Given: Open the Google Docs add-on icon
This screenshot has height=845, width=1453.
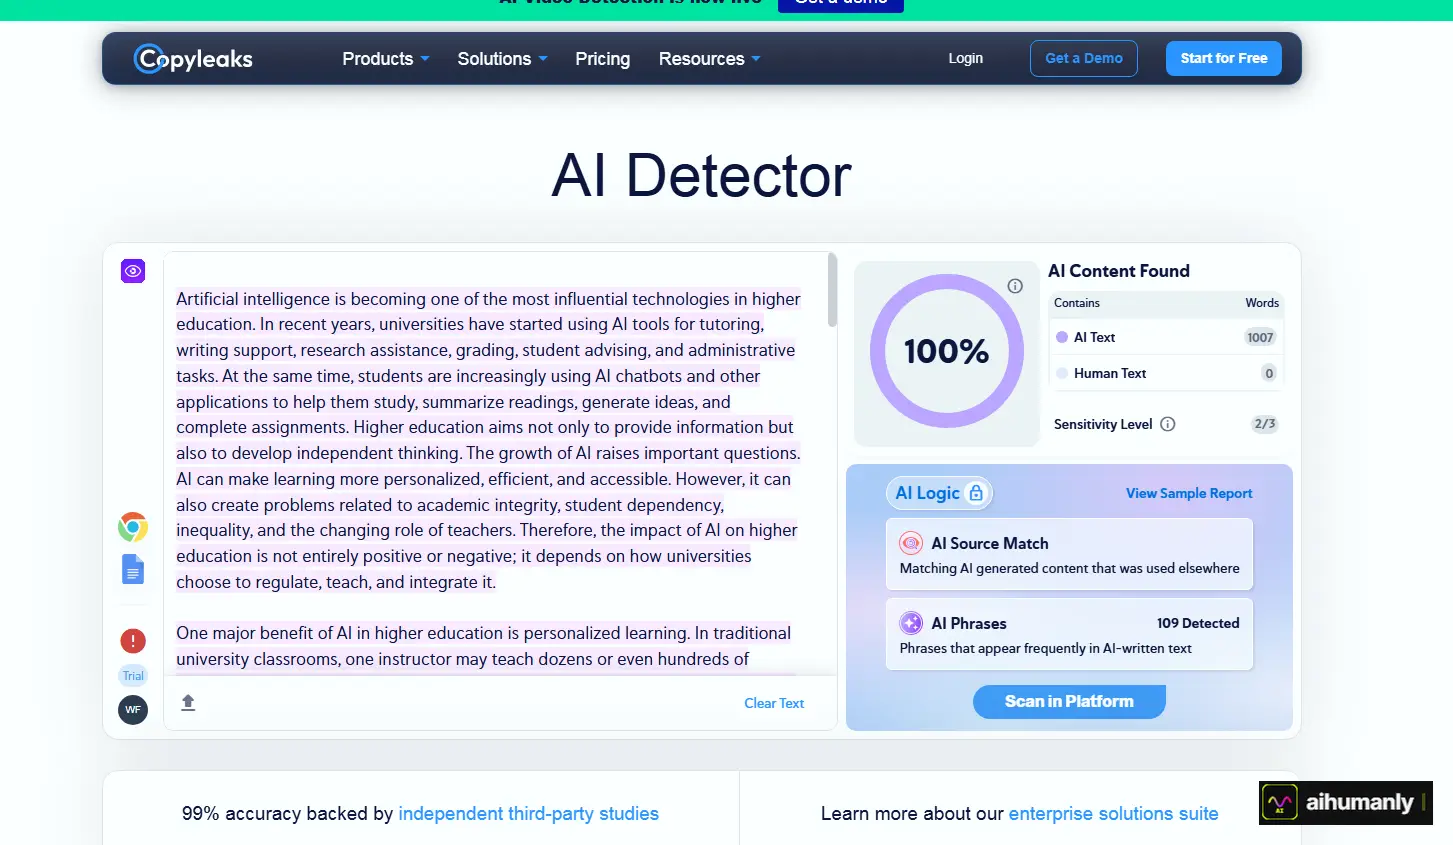Looking at the screenshot, I should 133,569.
